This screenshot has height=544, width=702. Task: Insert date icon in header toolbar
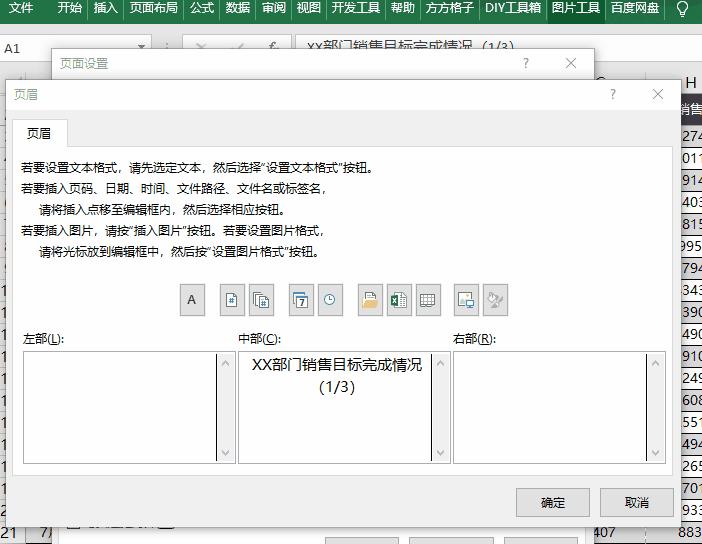coord(301,300)
